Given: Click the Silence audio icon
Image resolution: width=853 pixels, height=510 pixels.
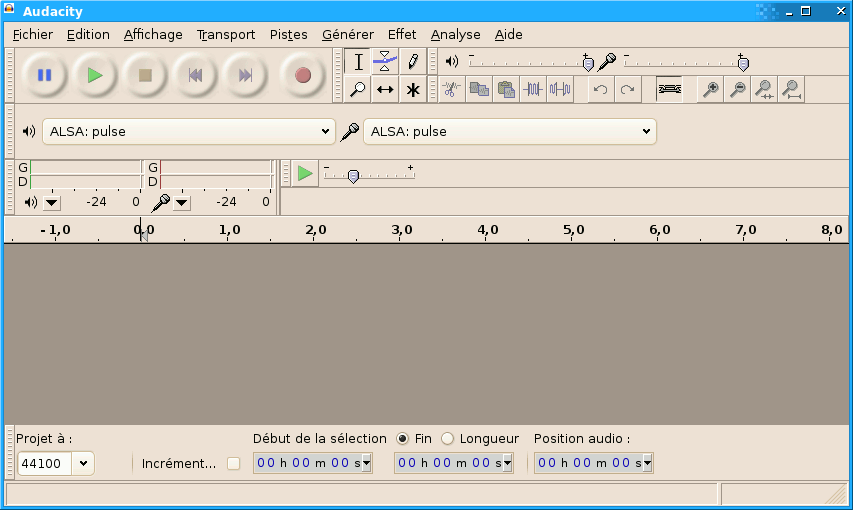Looking at the screenshot, I should coord(560,89).
